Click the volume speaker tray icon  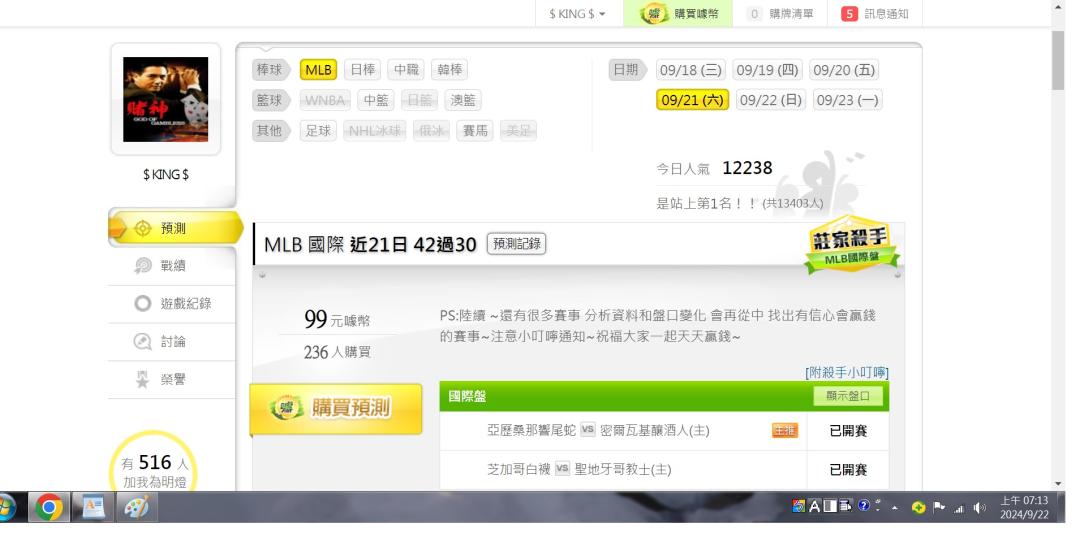979,508
